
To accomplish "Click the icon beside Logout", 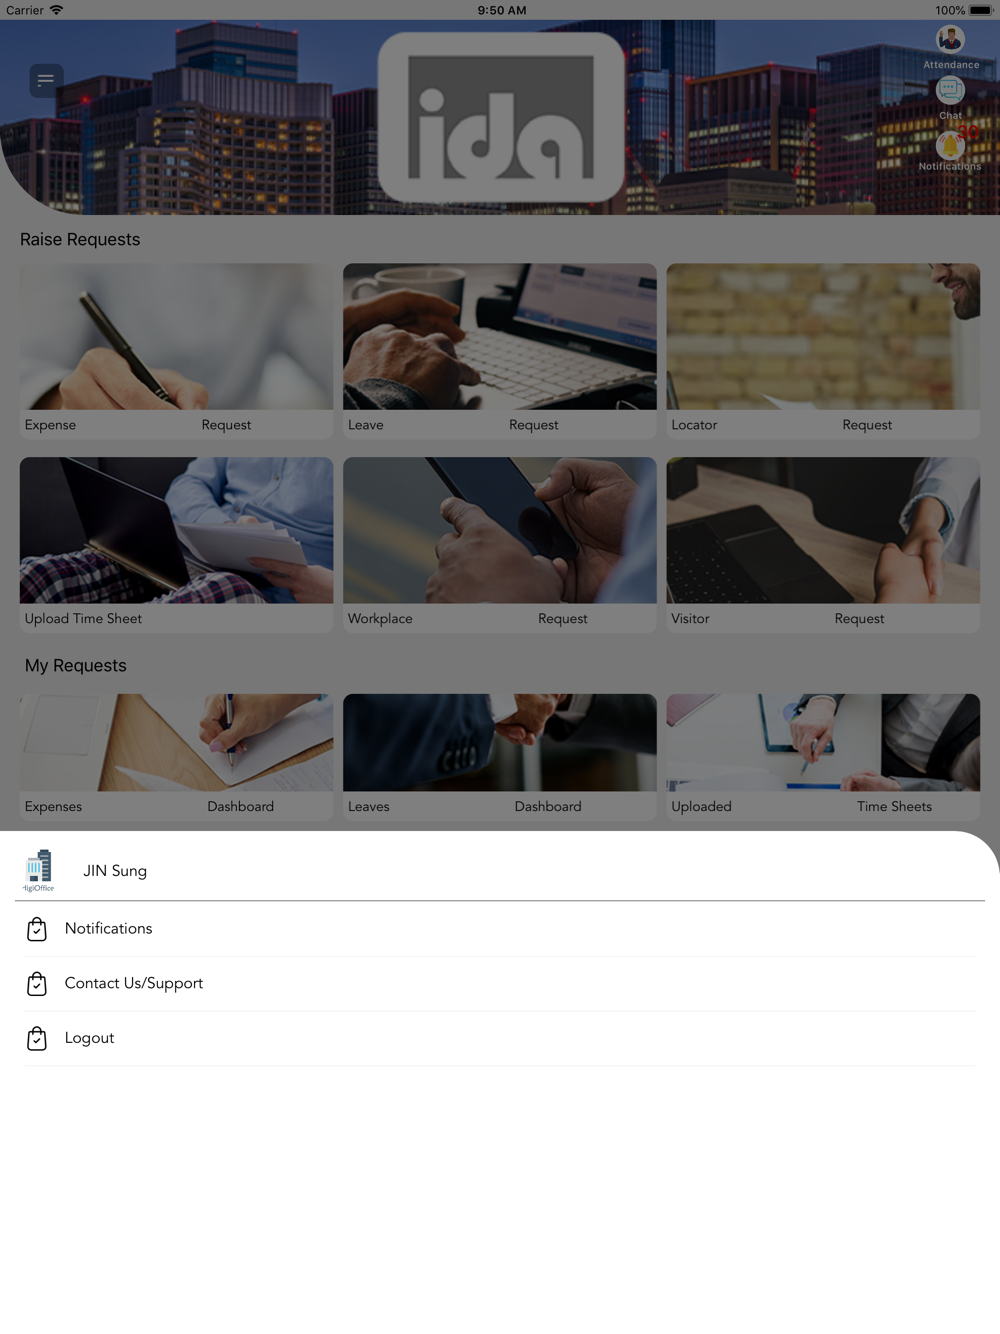I will click(x=37, y=1039).
